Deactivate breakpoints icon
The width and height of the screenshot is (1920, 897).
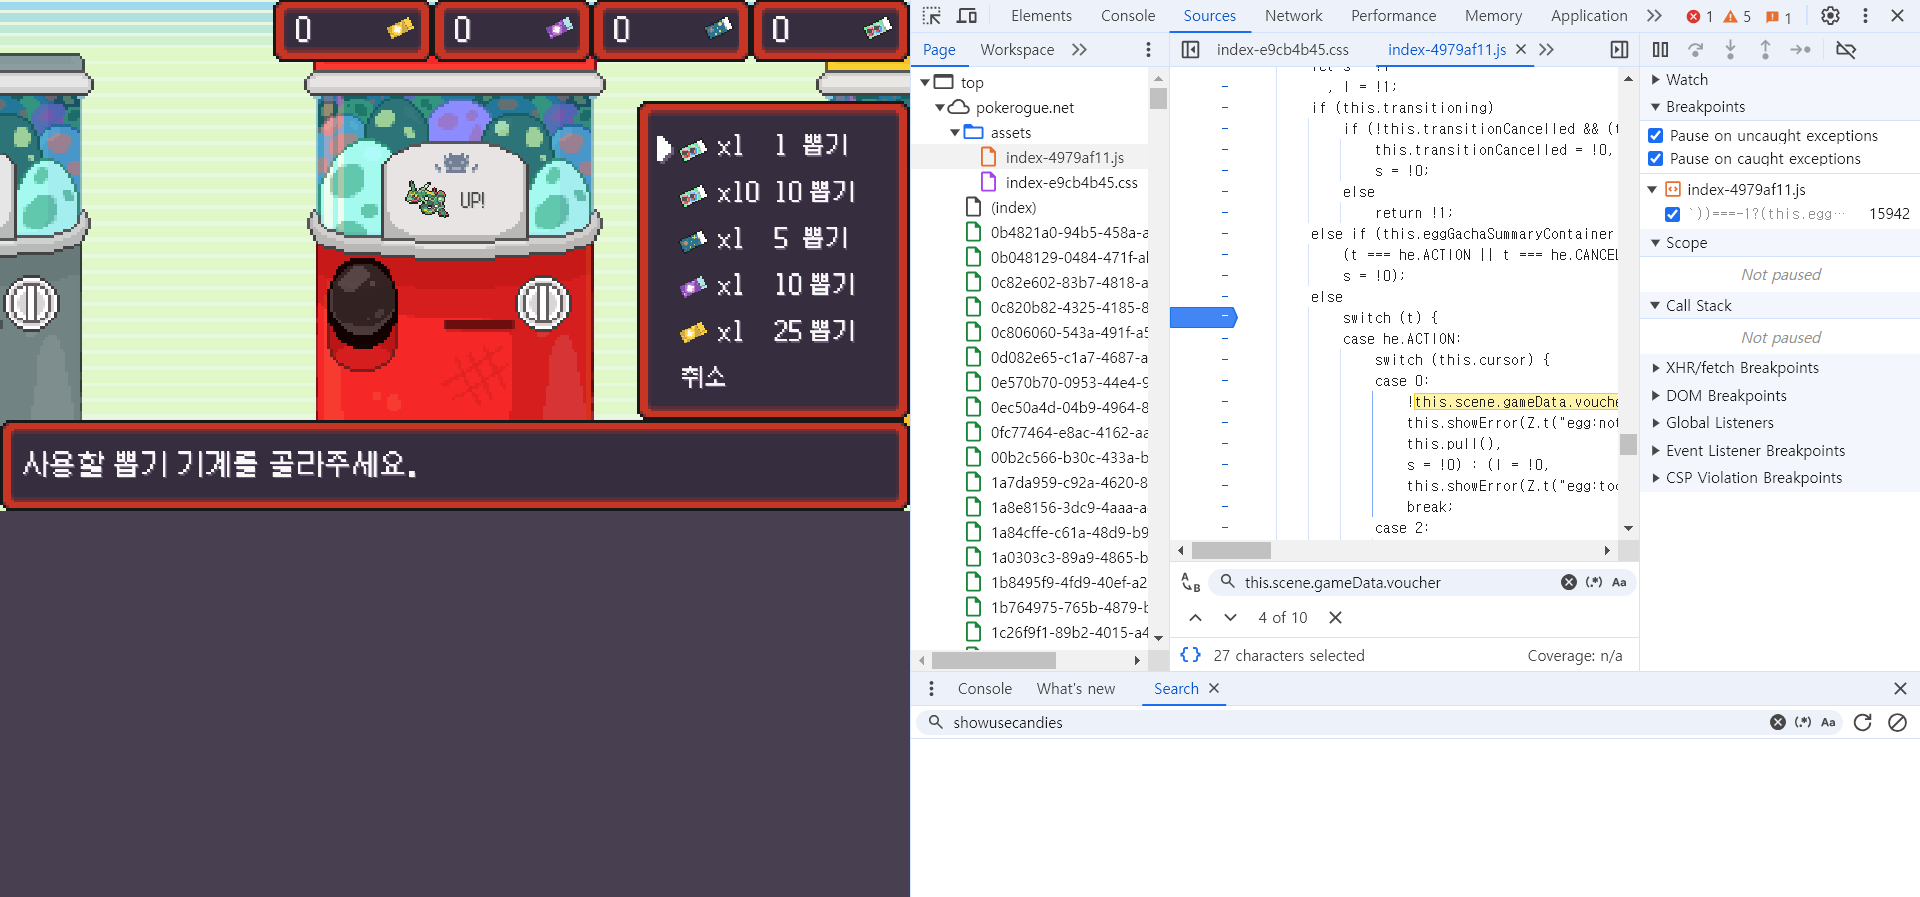click(1846, 50)
